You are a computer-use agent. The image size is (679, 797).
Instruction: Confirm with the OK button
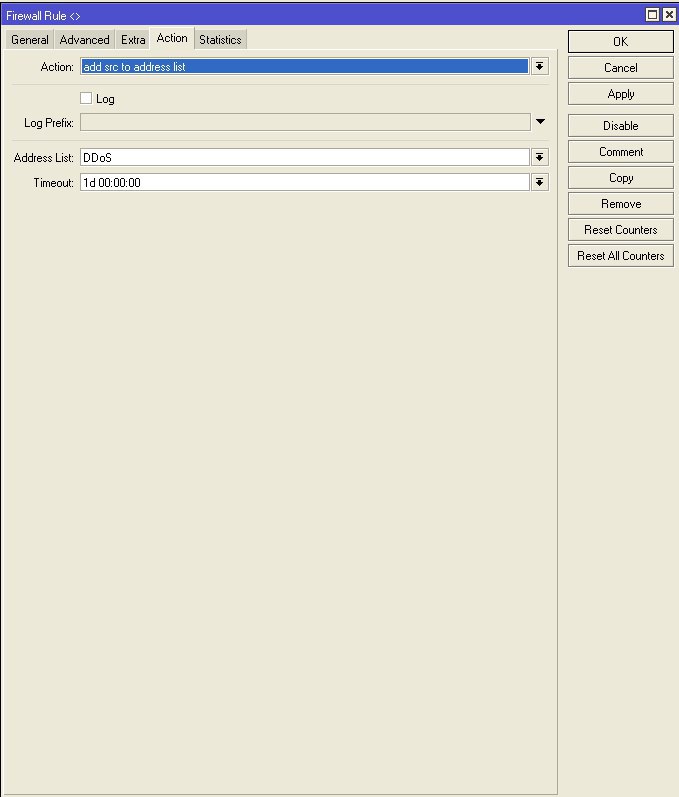pyautogui.click(x=621, y=42)
